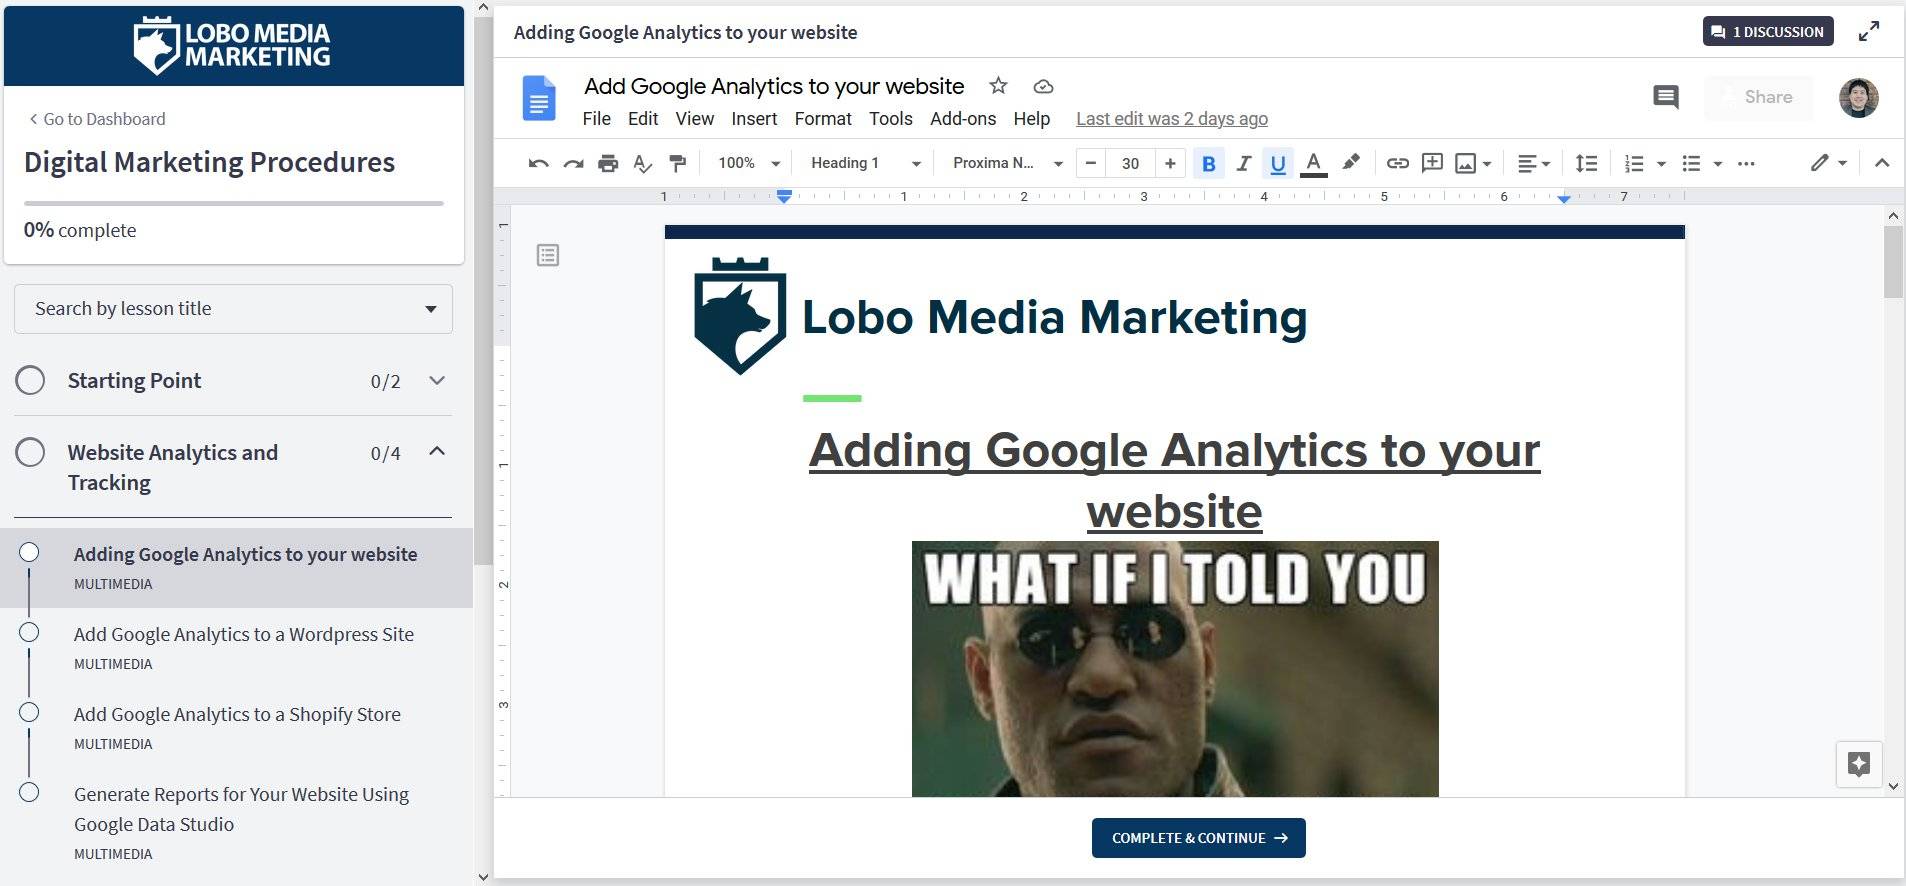Image resolution: width=1906 pixels, height=886 pixels.
Task: Click the document vertical scrollbar thumb
Action: pyautogui.click(x=1893, y=262)
